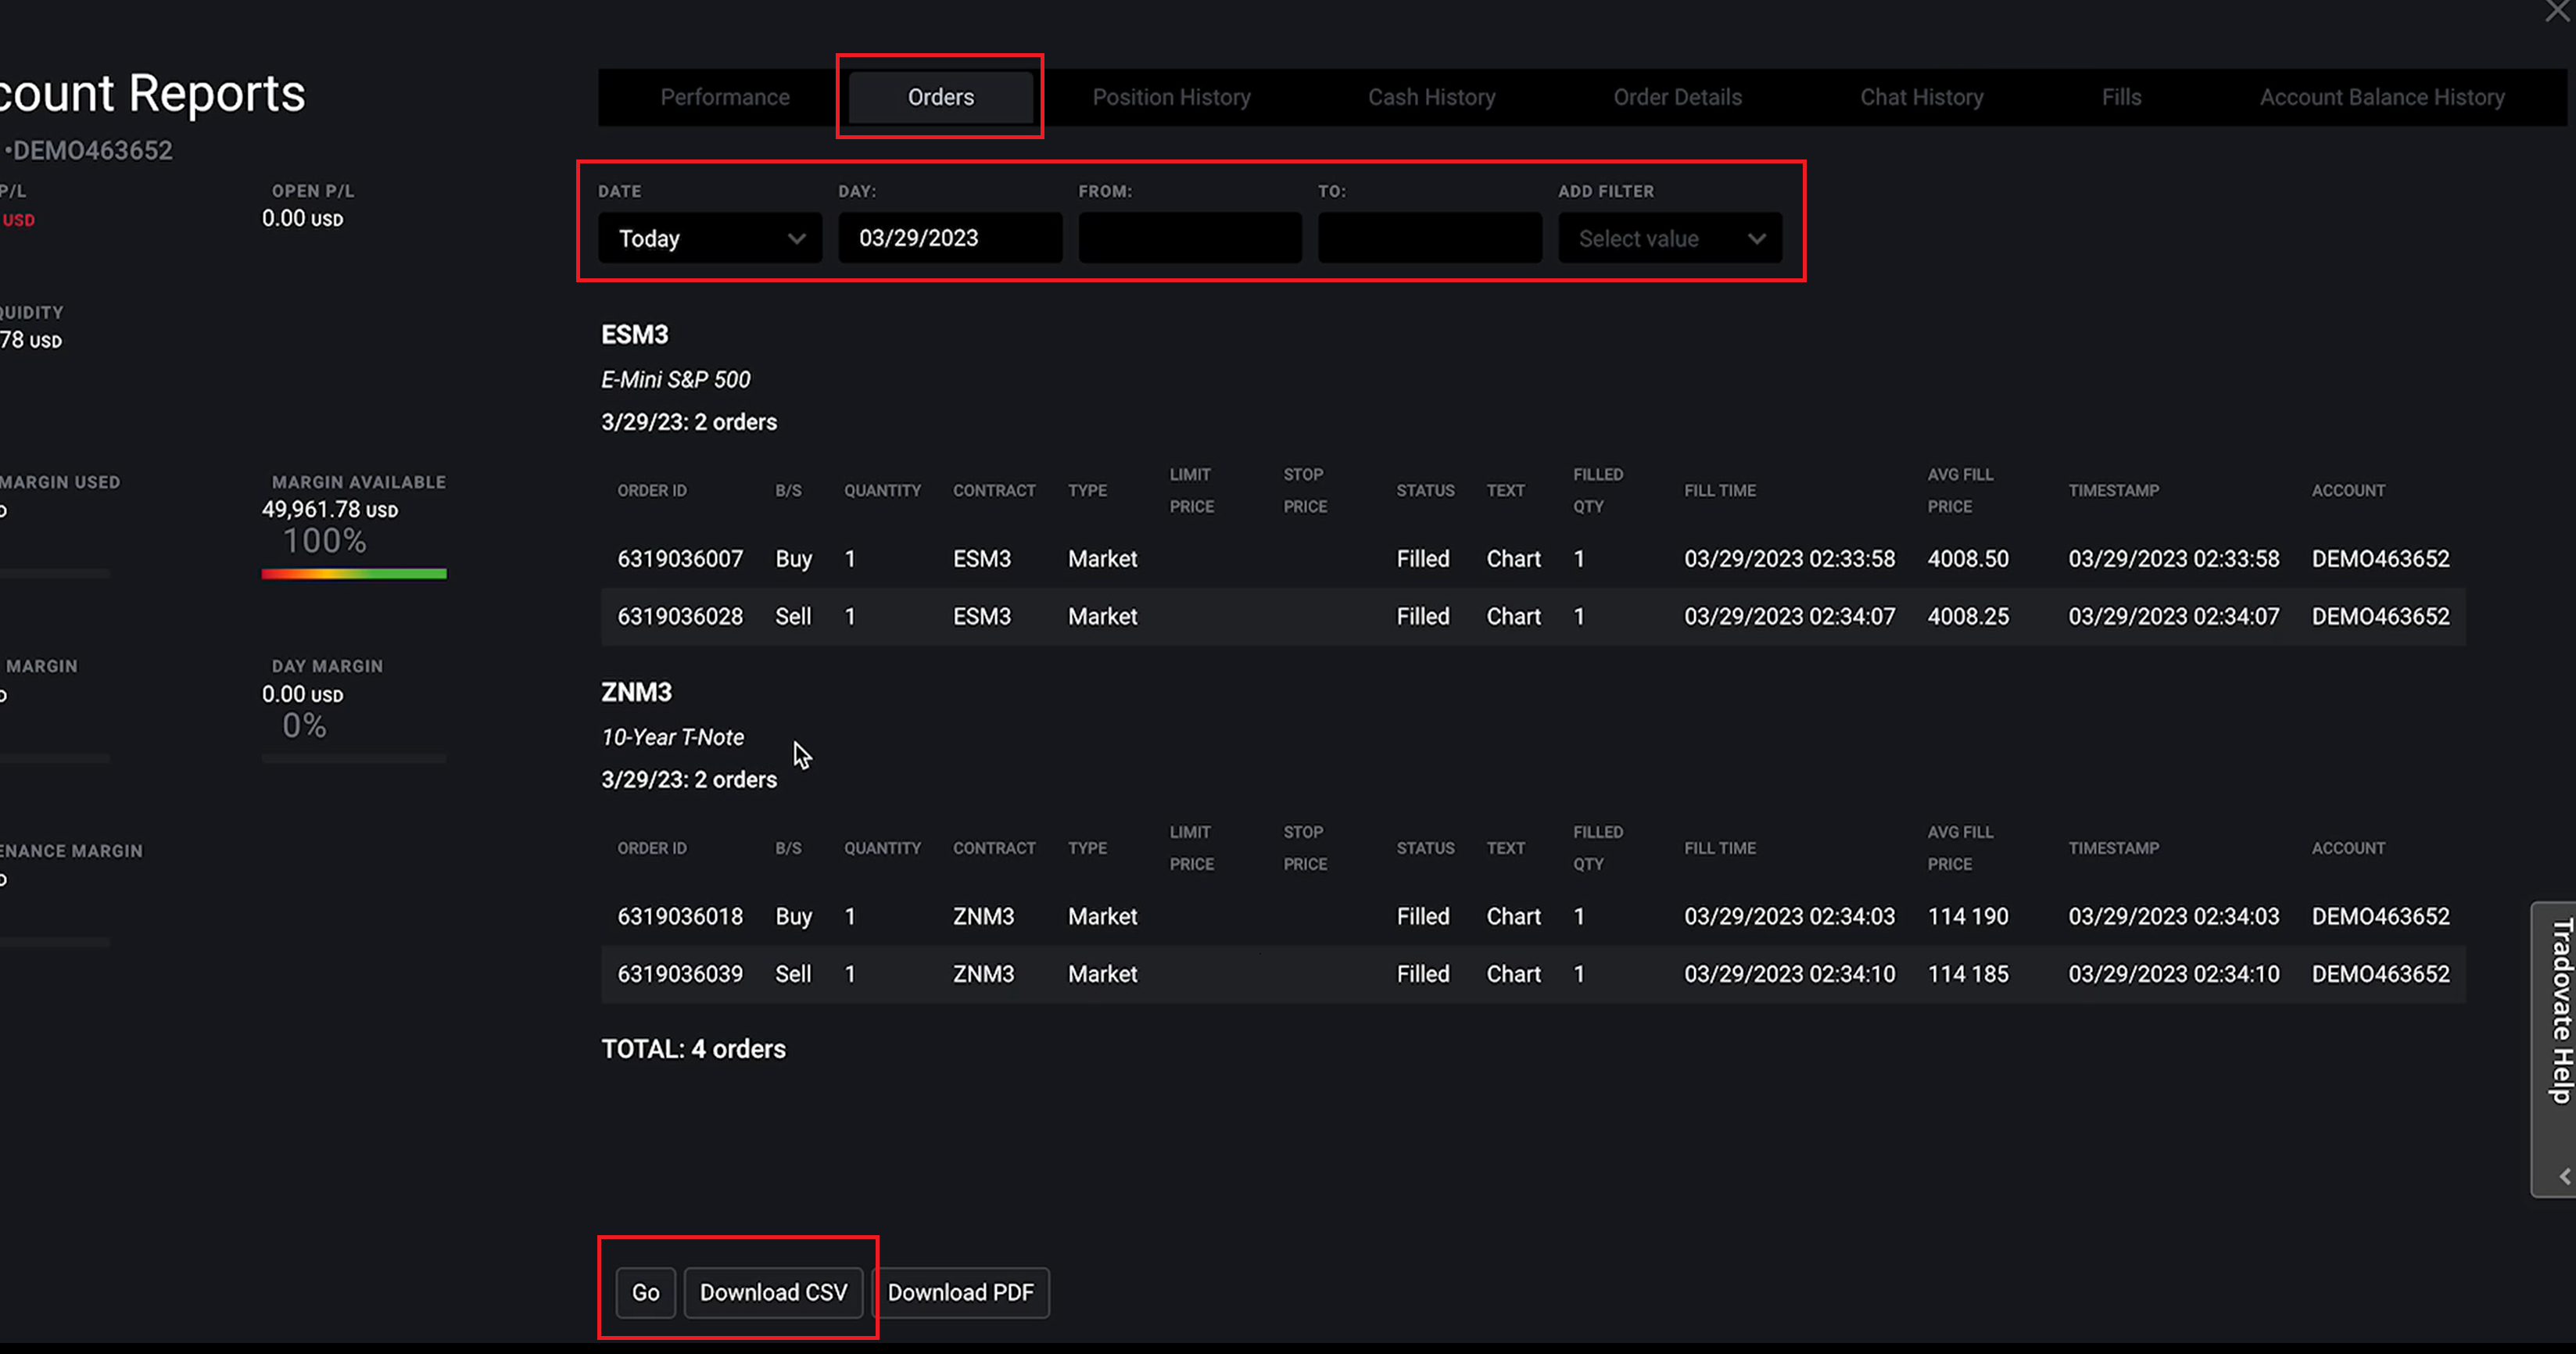Expand the Date range dropdown showing Today

pos(710,238)
